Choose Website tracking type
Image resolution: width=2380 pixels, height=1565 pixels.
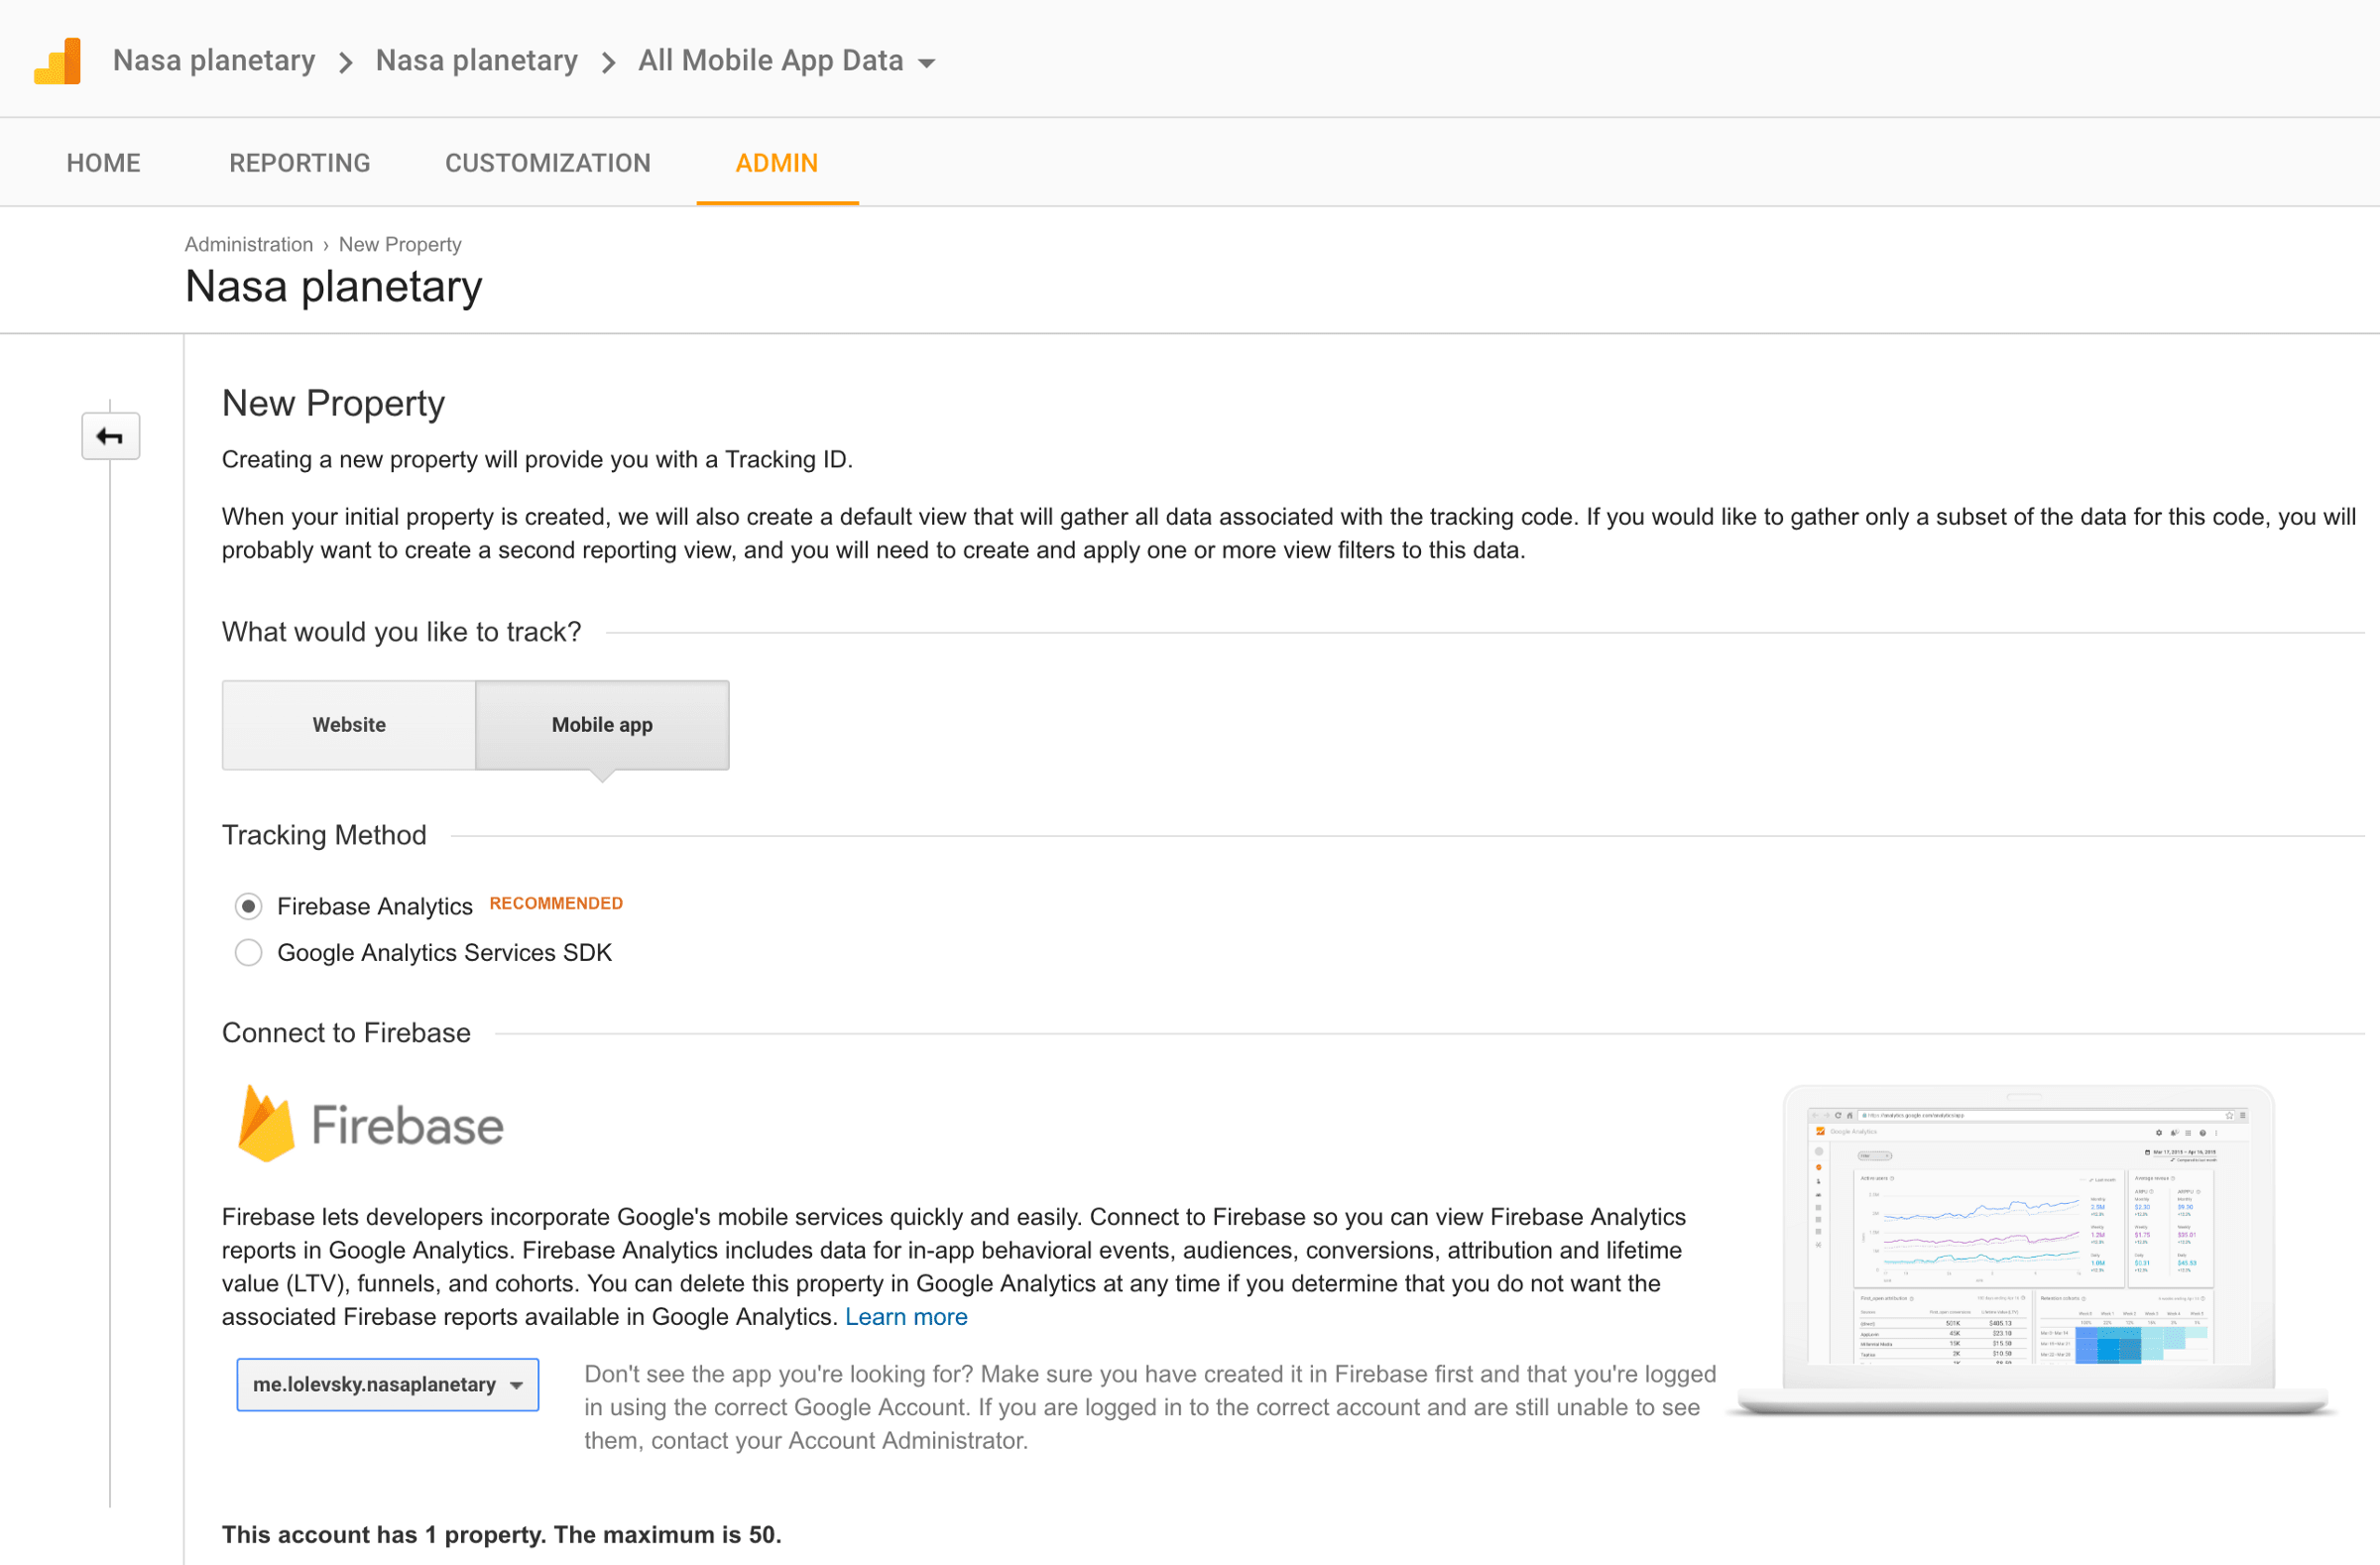348,725
